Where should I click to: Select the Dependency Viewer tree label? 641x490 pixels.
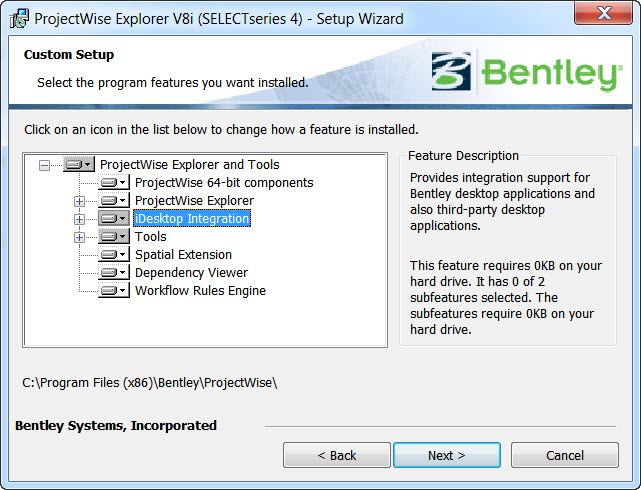(x=191, y=273)
